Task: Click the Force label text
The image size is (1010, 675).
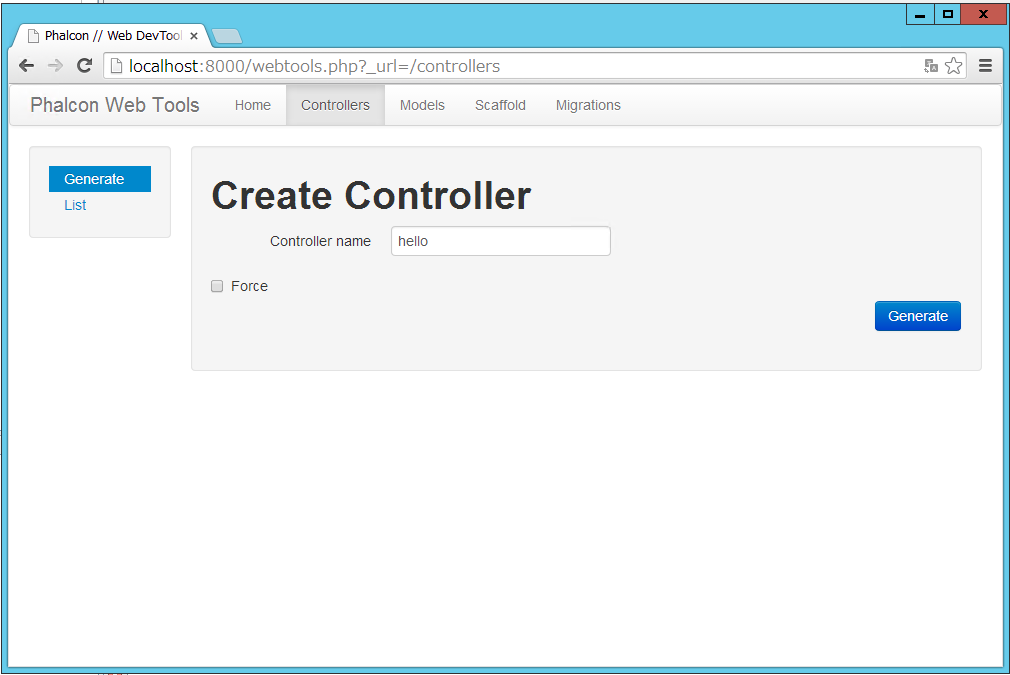Action: coord(249,286)
